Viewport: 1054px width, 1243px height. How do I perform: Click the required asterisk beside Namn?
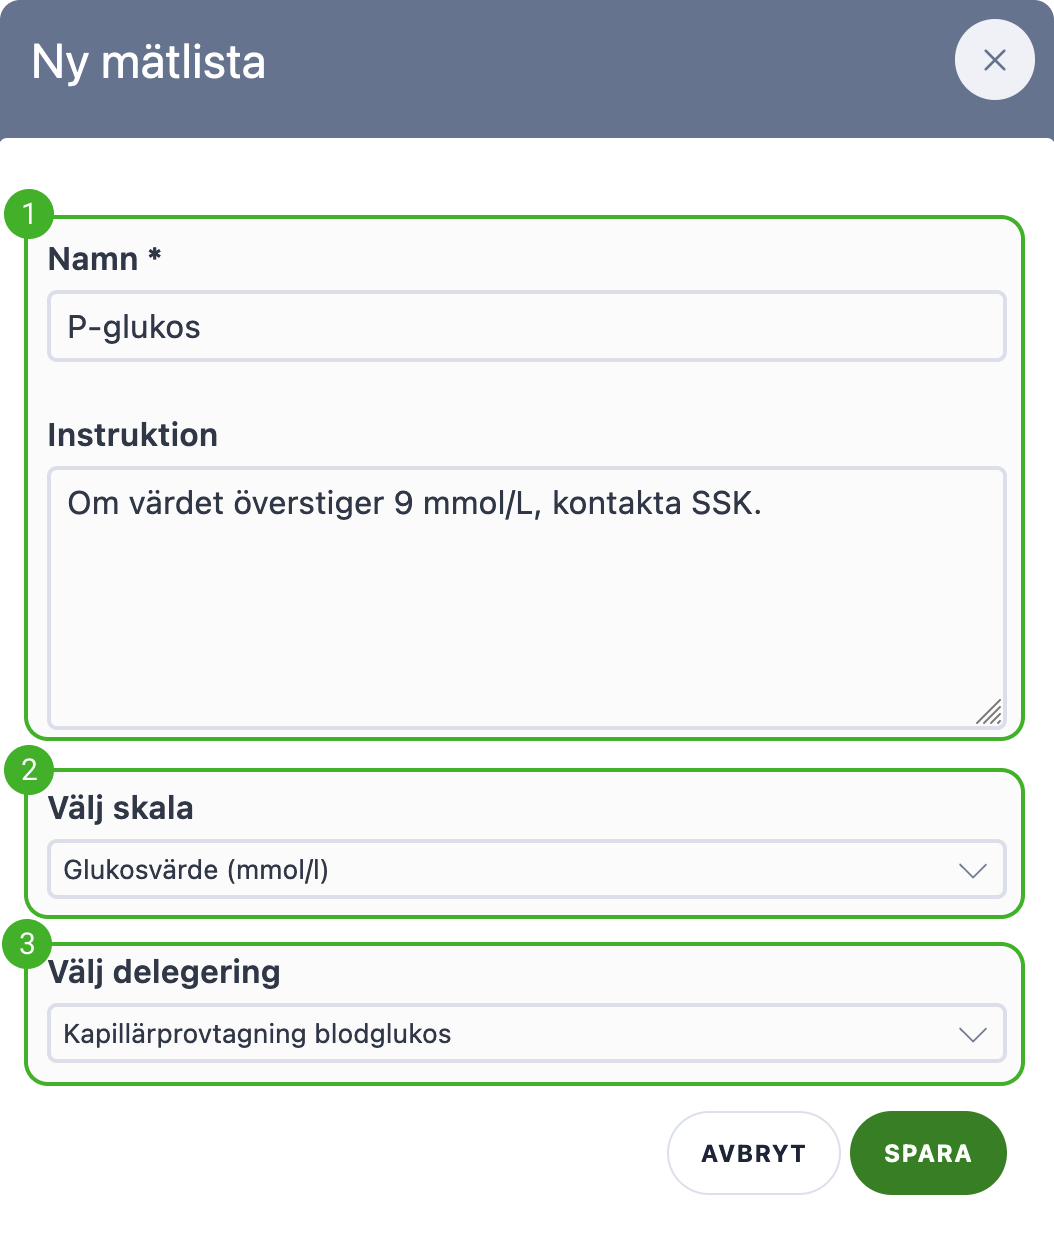[x=154, y=256]
